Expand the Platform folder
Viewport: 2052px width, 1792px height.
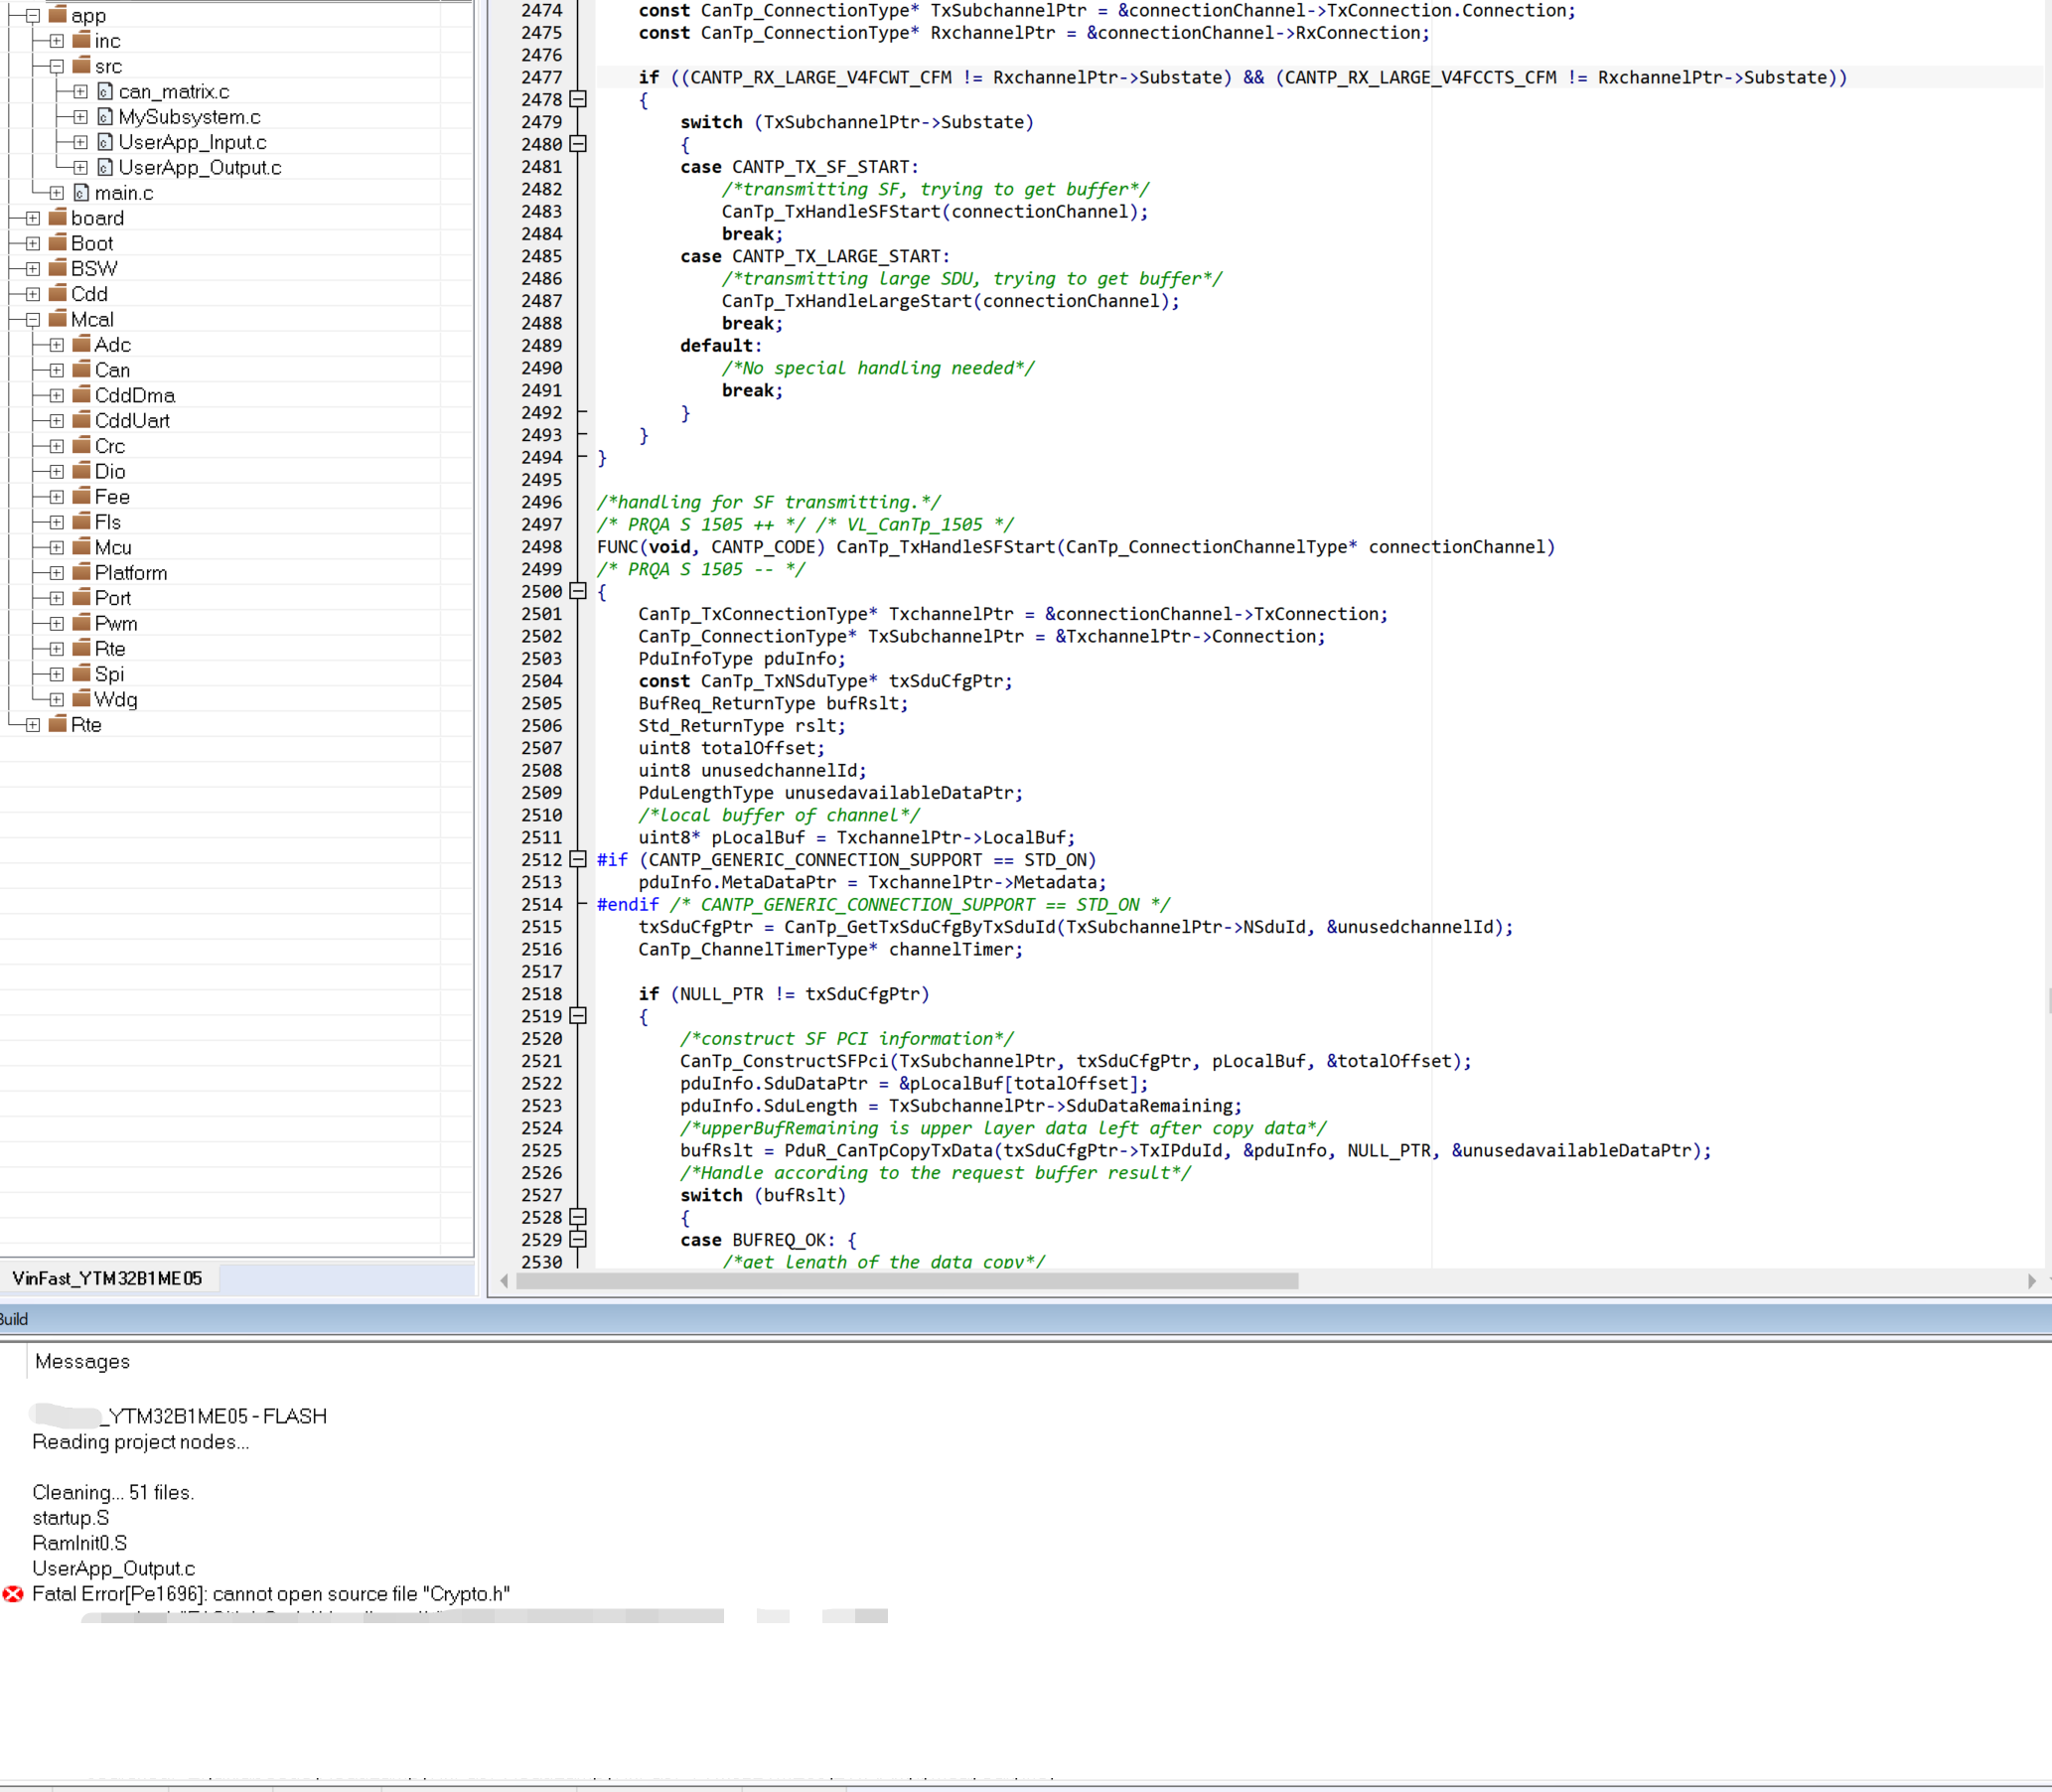coord(57,573)
